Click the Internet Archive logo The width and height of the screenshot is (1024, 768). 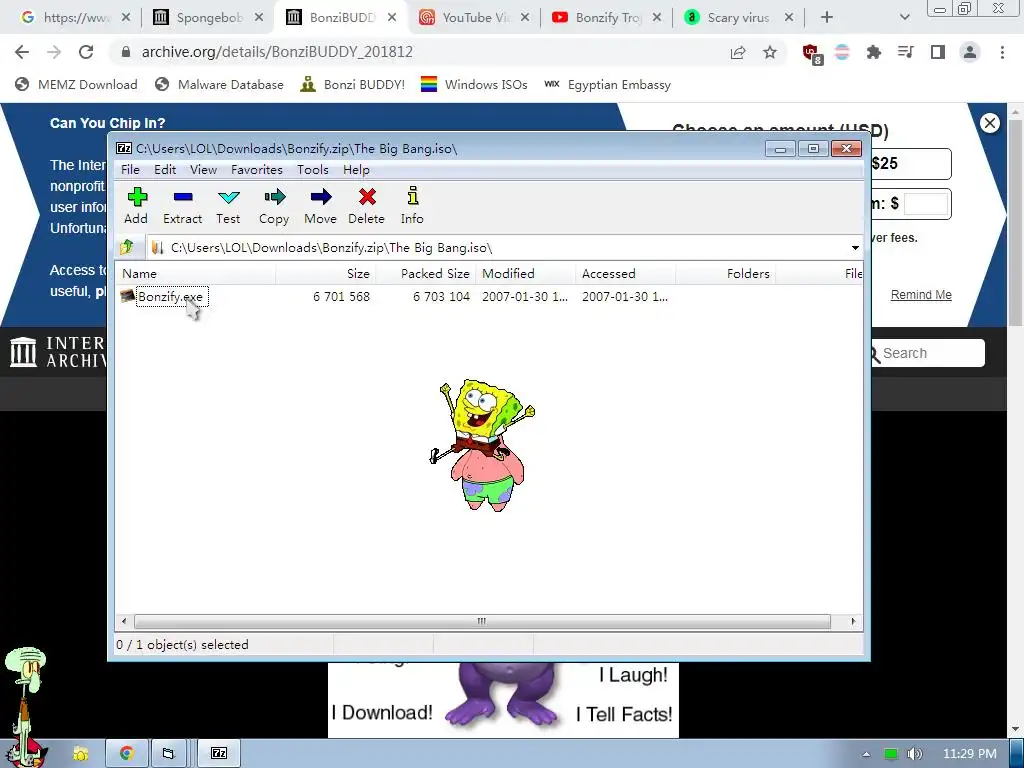pos(57,352)
